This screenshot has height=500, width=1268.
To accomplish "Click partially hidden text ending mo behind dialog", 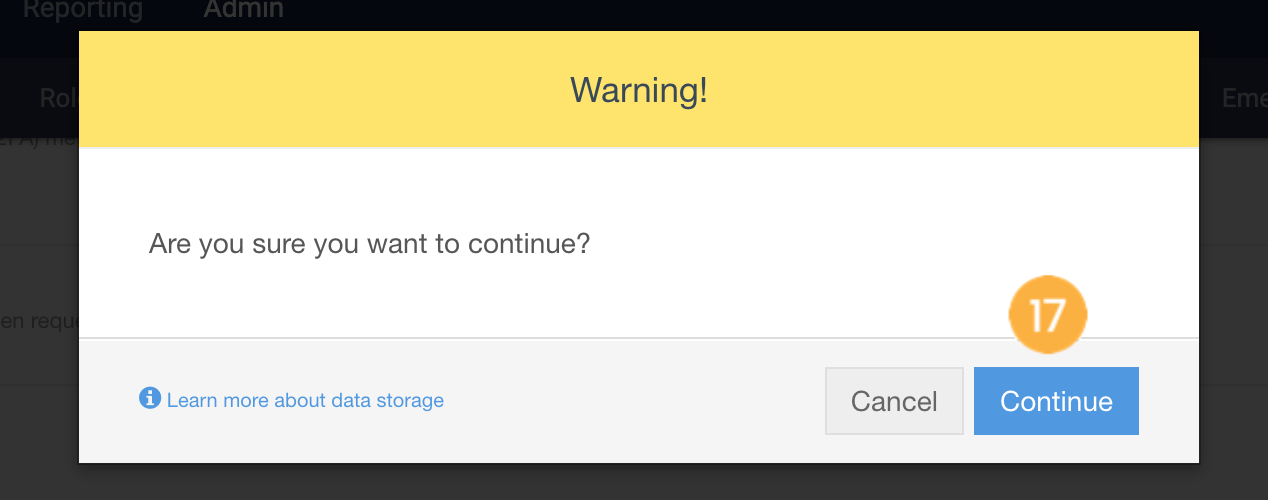I will point(39,138).
